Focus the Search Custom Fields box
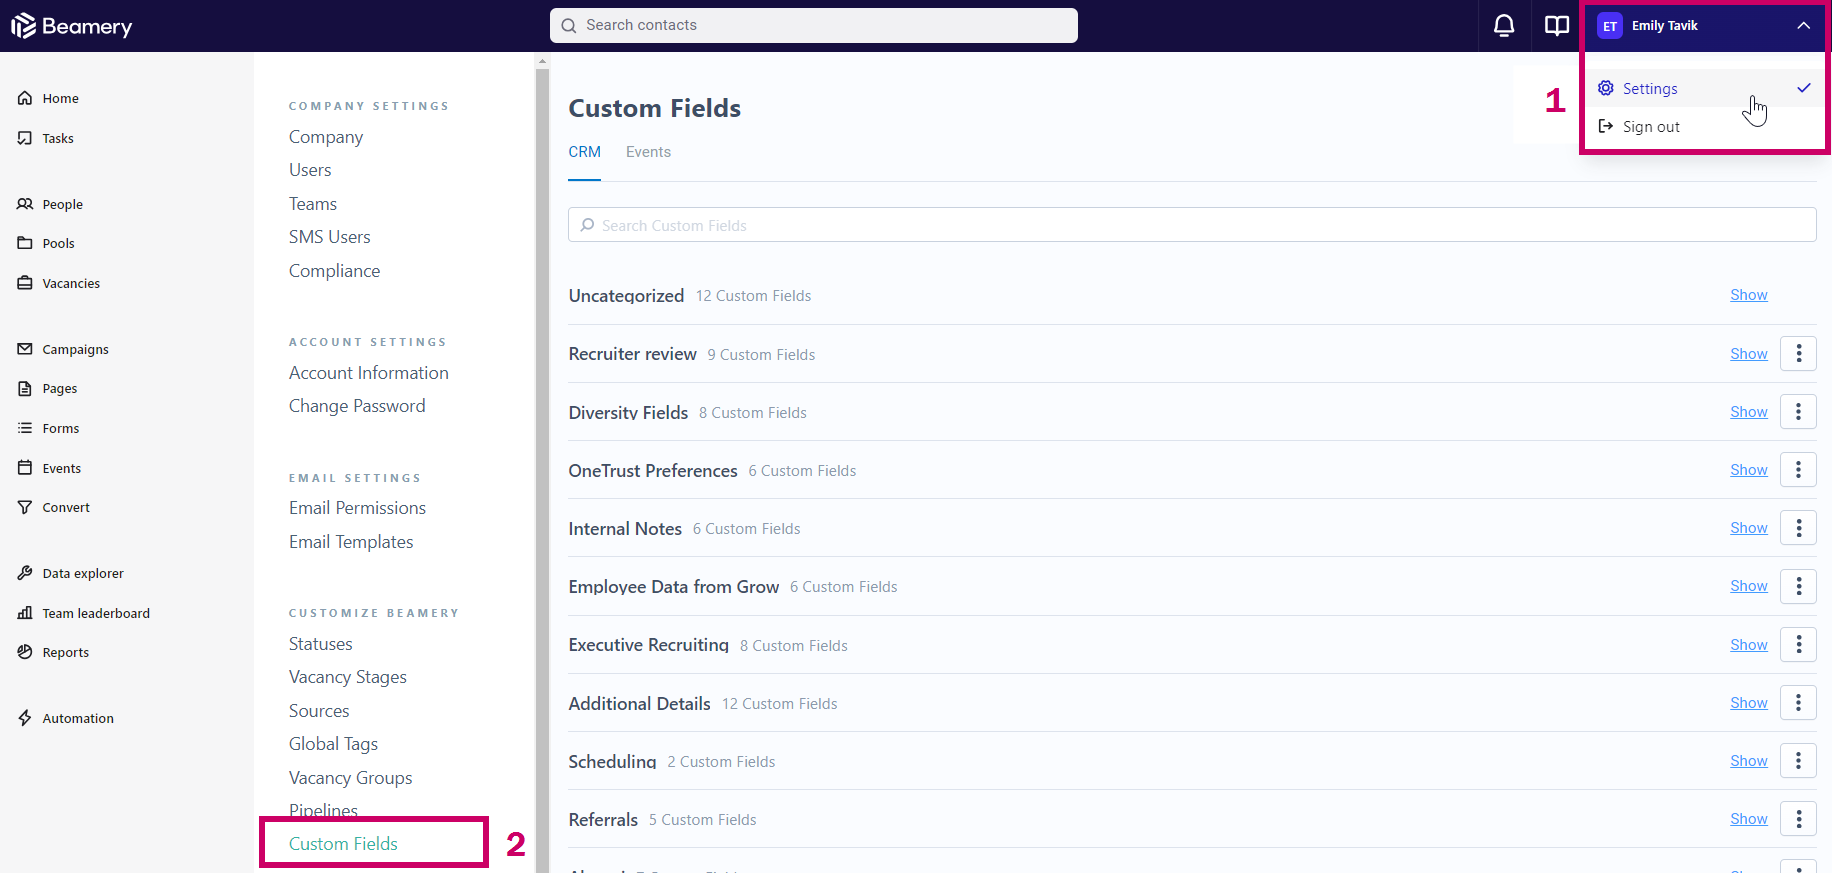 tap(1192, 225)
